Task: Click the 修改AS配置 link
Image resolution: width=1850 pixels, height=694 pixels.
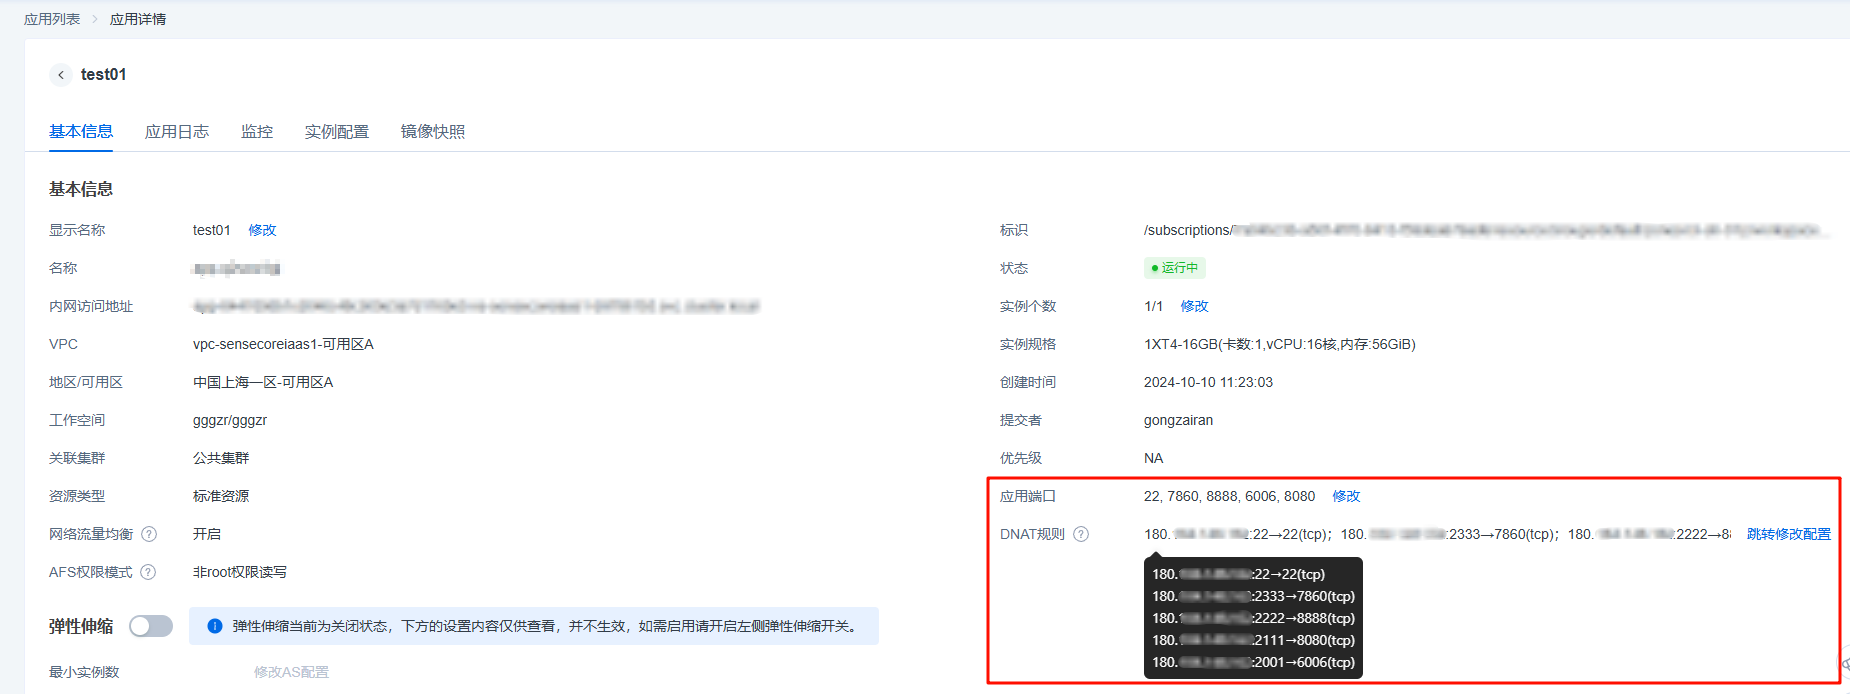Action: tap(291, 672)
